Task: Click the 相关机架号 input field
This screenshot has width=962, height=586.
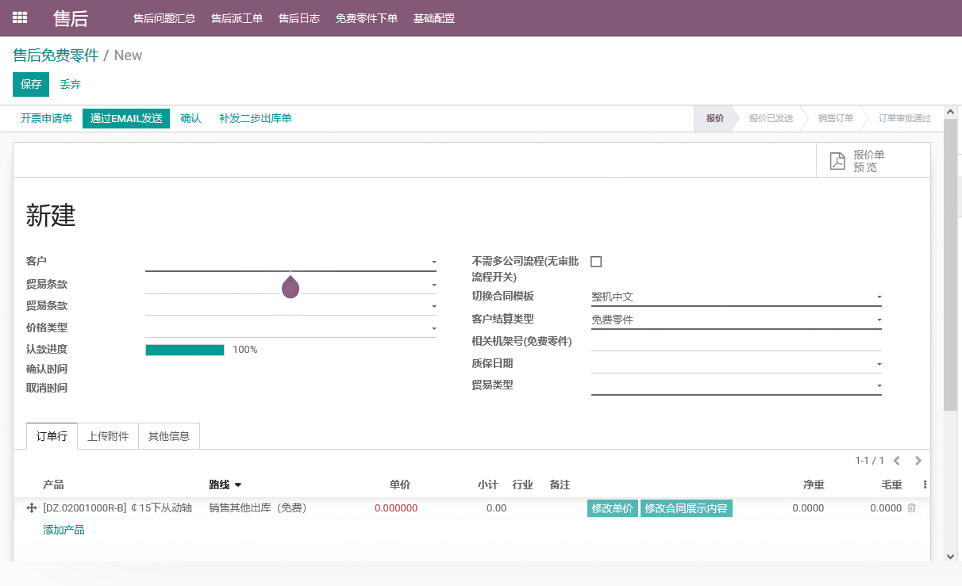Action: 735,342
